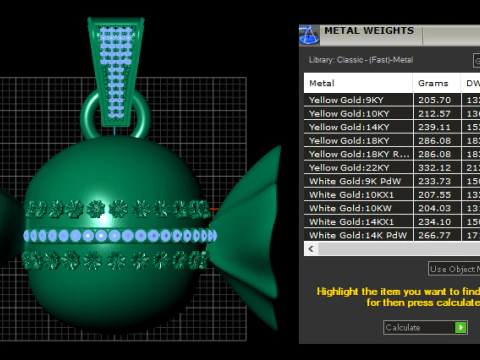Click the Metal Weights scale icon
Screen dimensions: 480x360
coord(309,35)
